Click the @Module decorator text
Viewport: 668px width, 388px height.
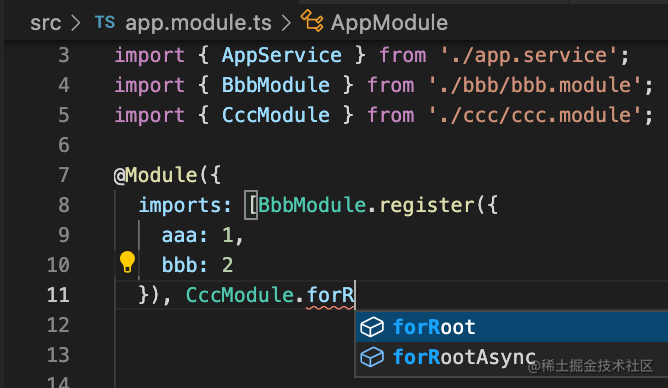click(x=155, y=175)
